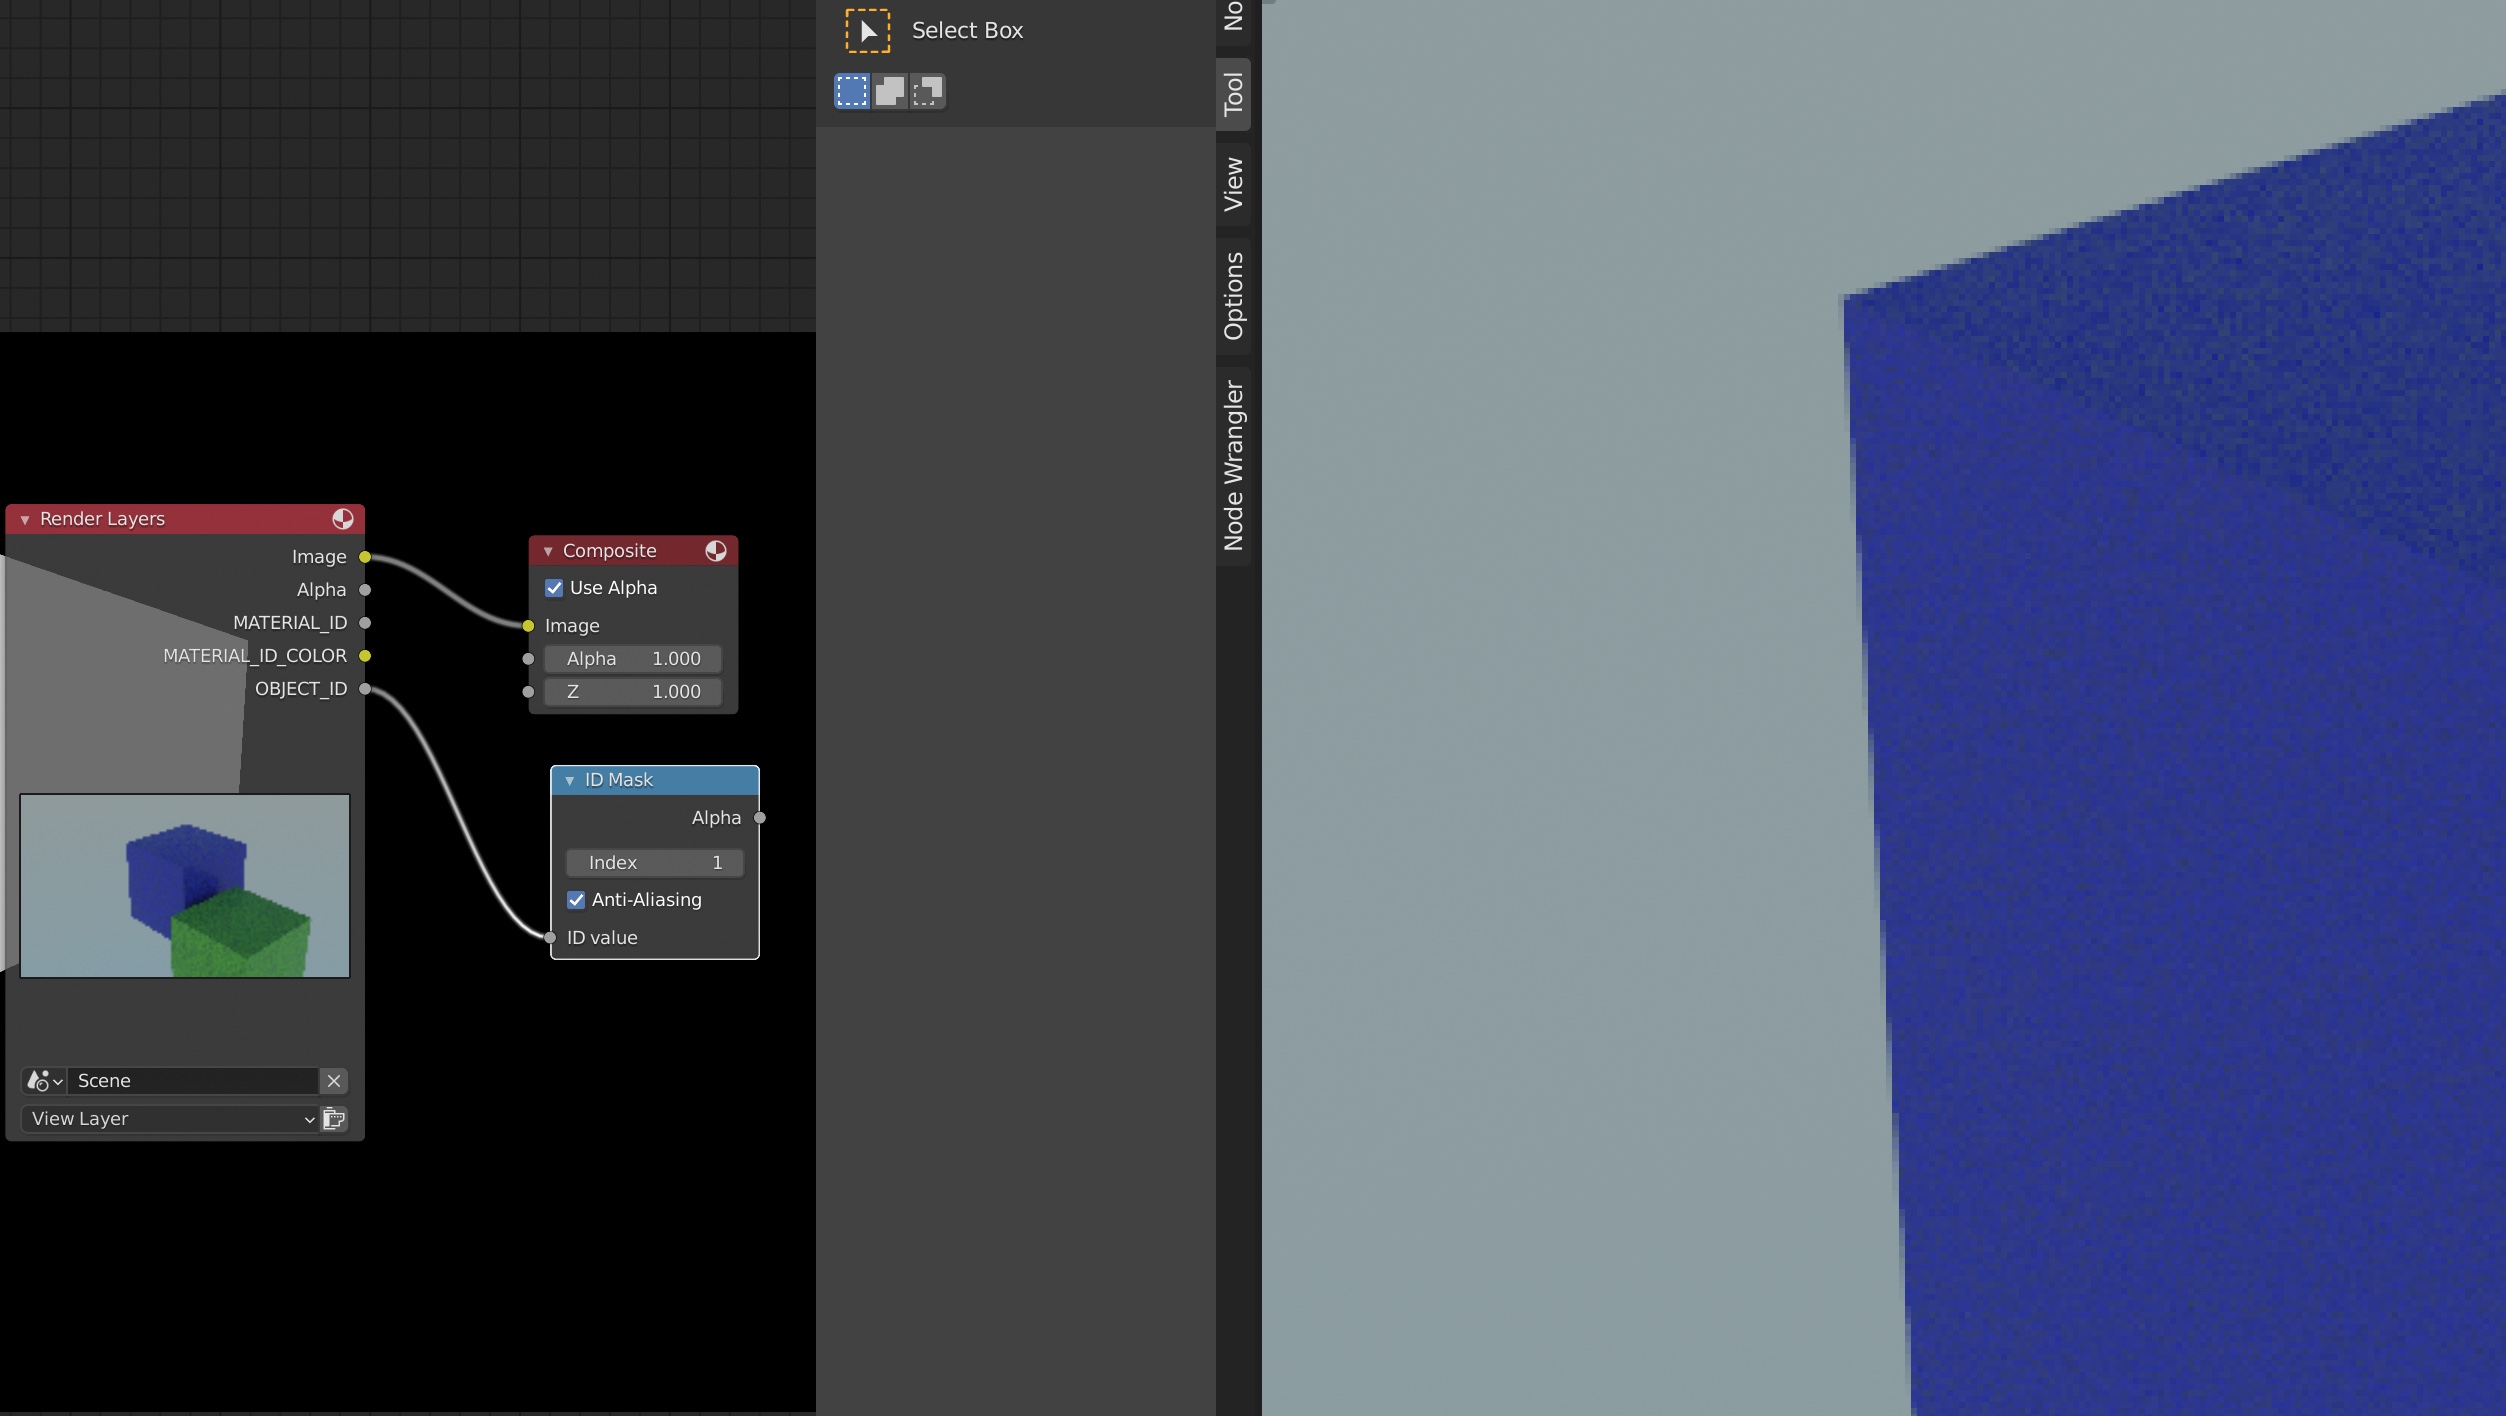Toggle the Render Layers node preview icon
This screenshot has width=2506, height=1416.
click(342, 518)
